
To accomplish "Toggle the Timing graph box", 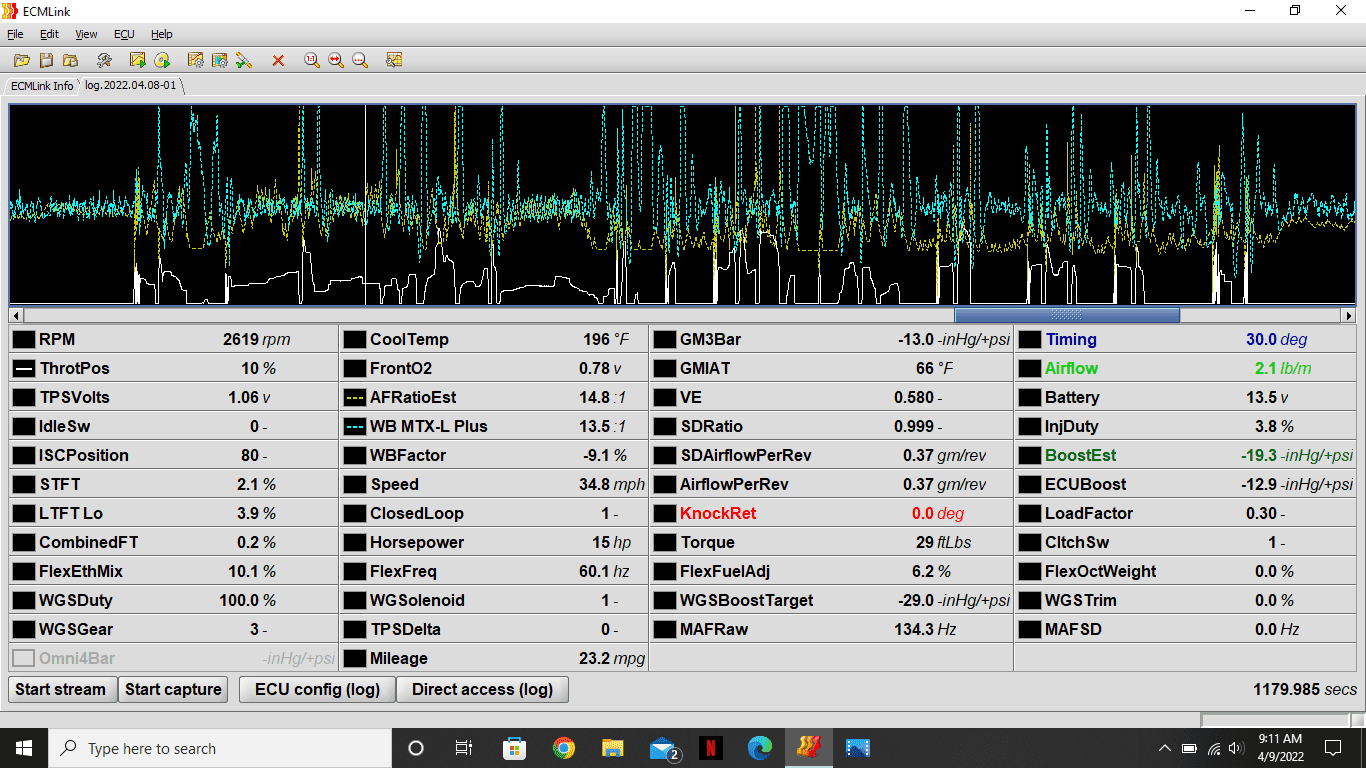I will [1029, 340].
